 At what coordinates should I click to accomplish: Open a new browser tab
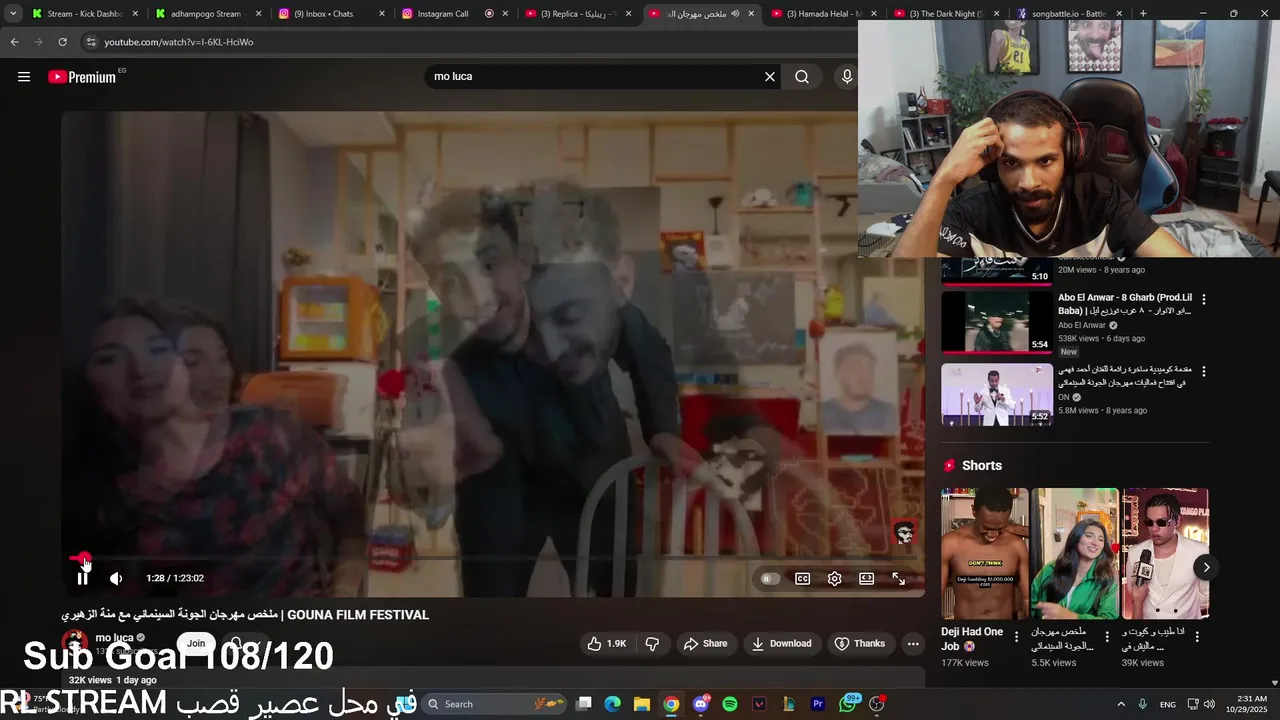(1143, 14)
